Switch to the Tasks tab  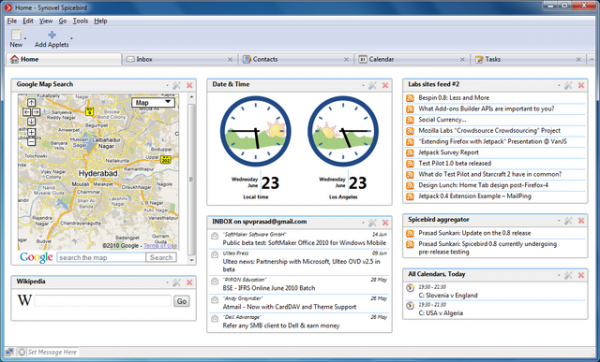click(528, 59)
